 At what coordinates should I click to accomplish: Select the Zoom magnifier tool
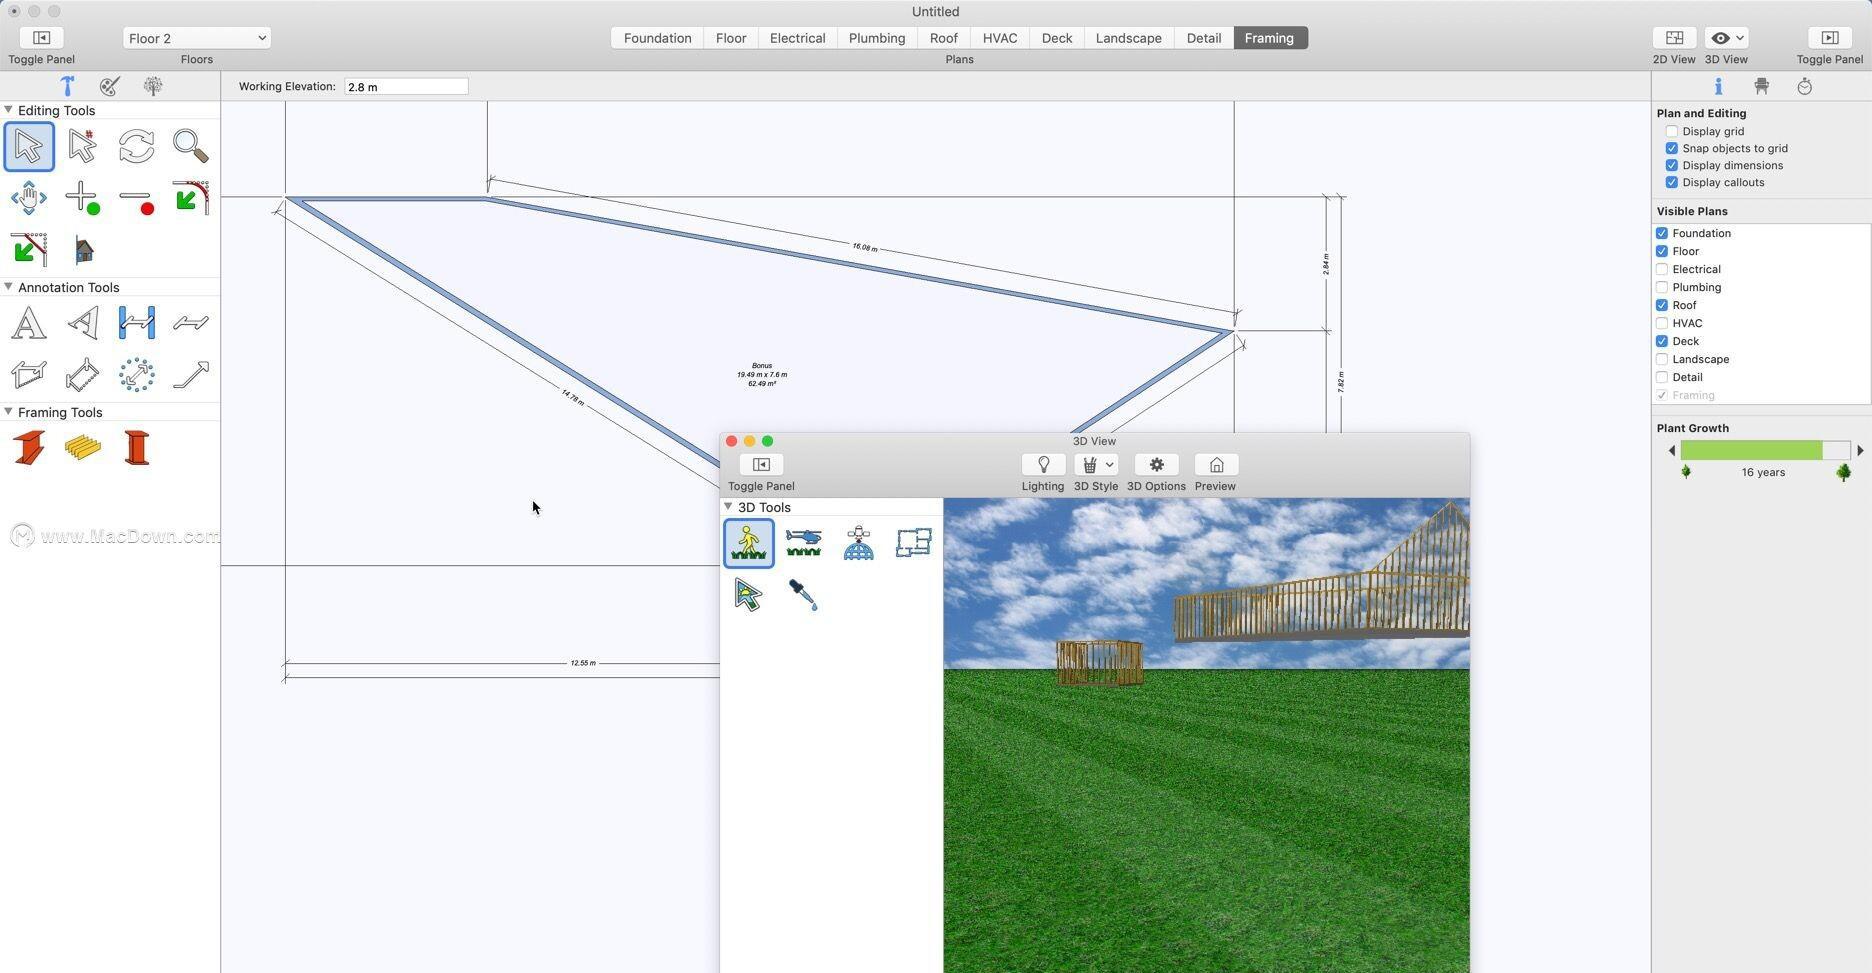(190, 146)
